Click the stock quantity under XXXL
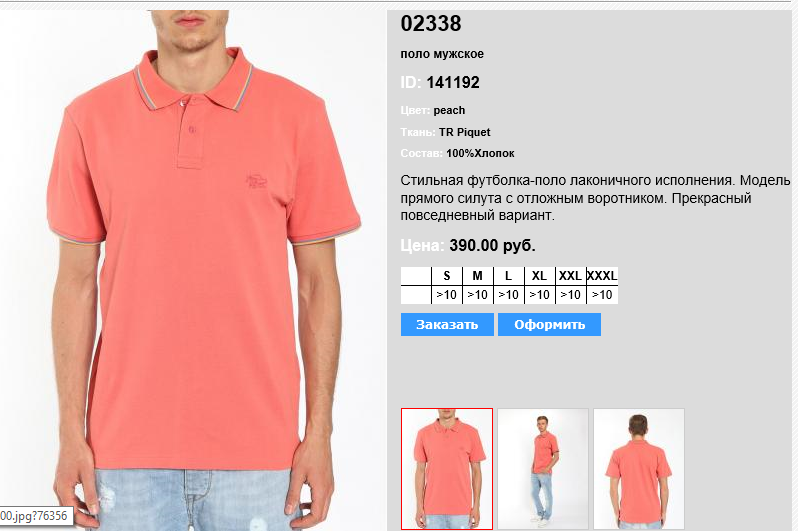Screen dimensions: 798x531 (x=602, y=295)
